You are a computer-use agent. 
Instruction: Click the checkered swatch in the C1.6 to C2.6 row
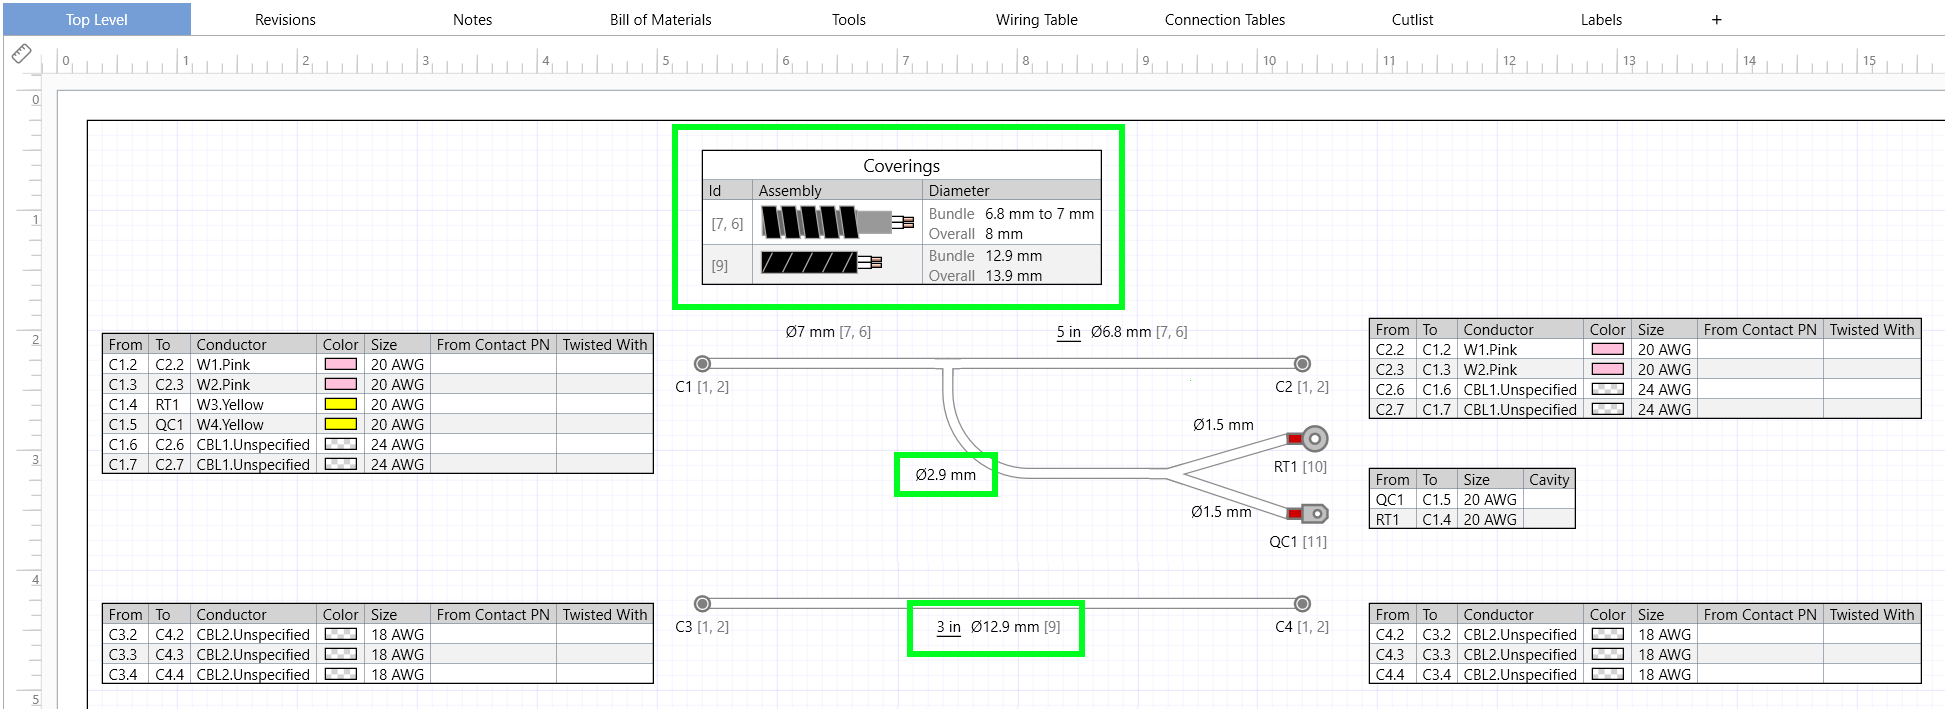coord(341,445)
